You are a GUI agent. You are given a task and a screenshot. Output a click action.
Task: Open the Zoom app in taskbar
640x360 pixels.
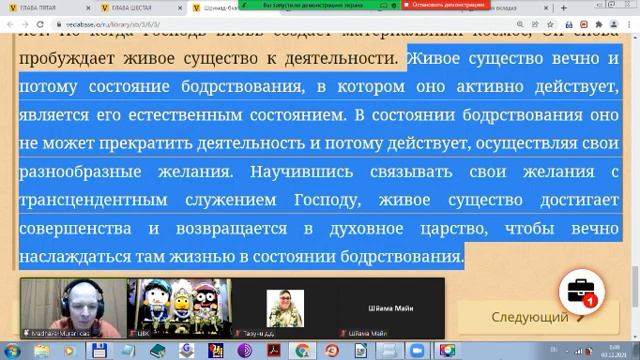(417, 351)
